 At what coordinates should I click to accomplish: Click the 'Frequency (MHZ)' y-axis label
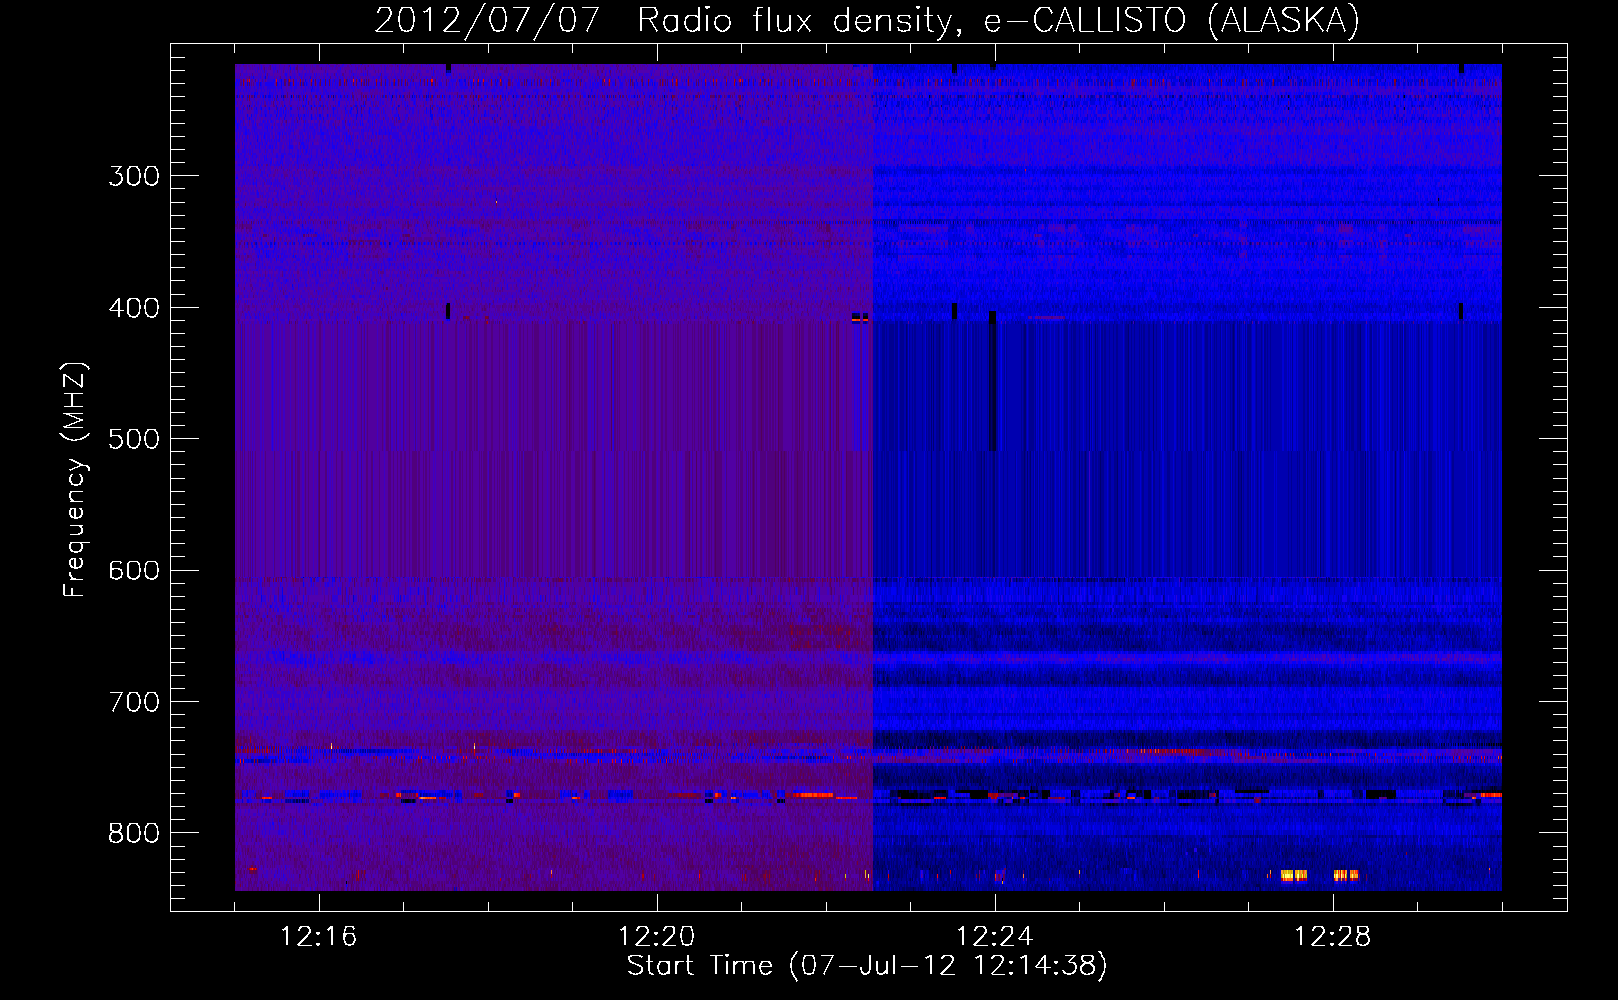tap(75, 480)
